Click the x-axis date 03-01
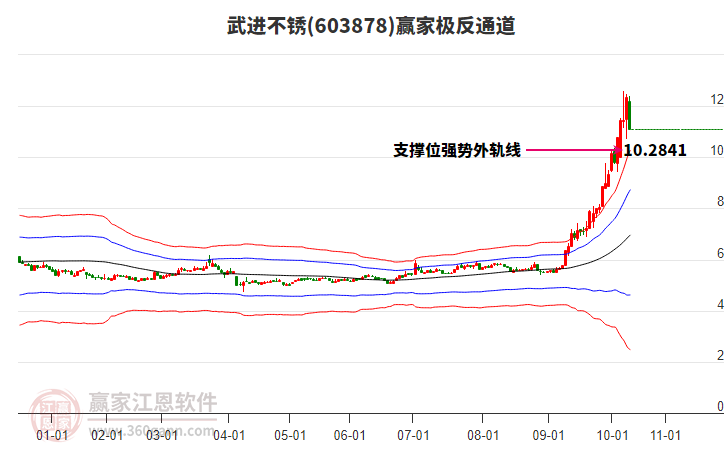The height and width of the screenshot is (450, 726). coord(162,435)
